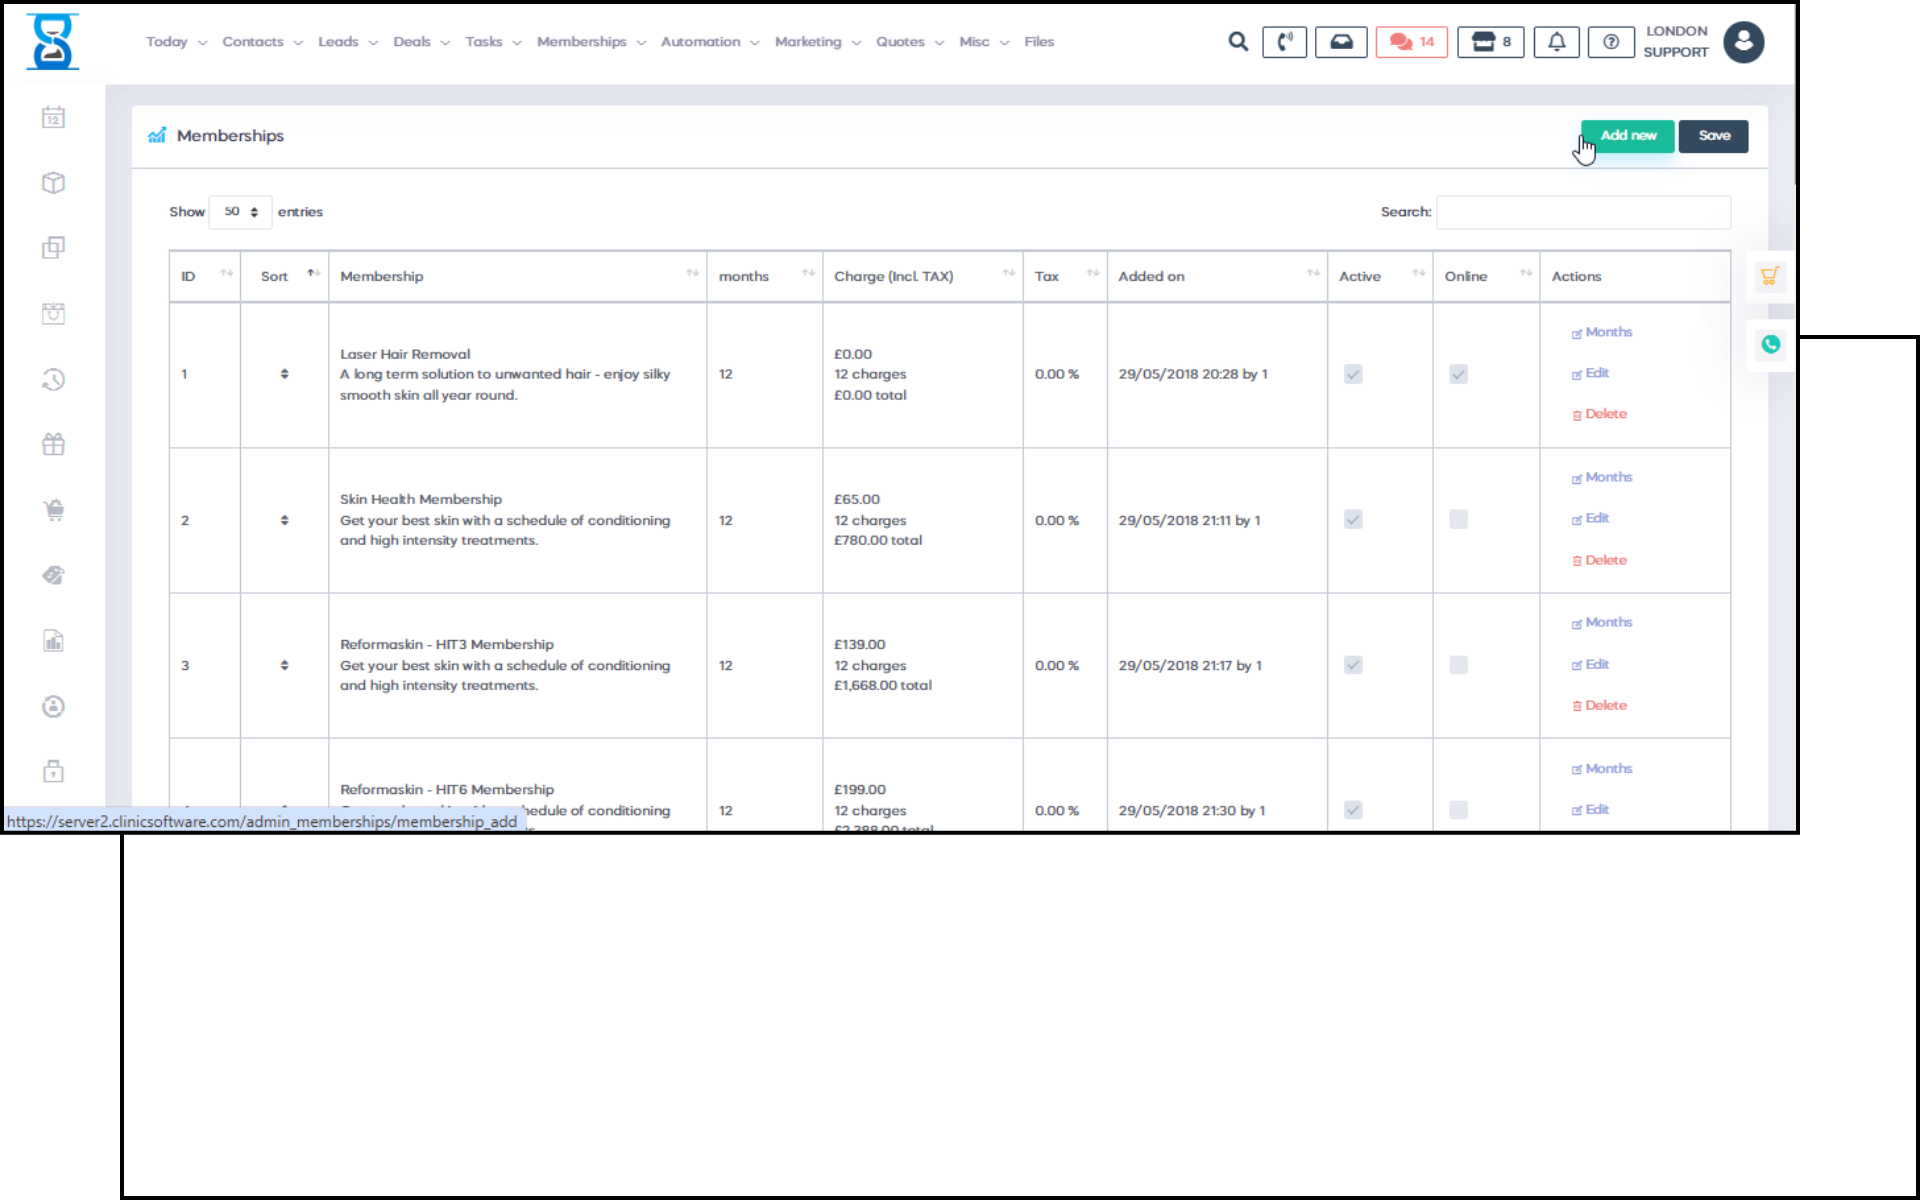Click the search magnifier icon

coord(1238,42)
